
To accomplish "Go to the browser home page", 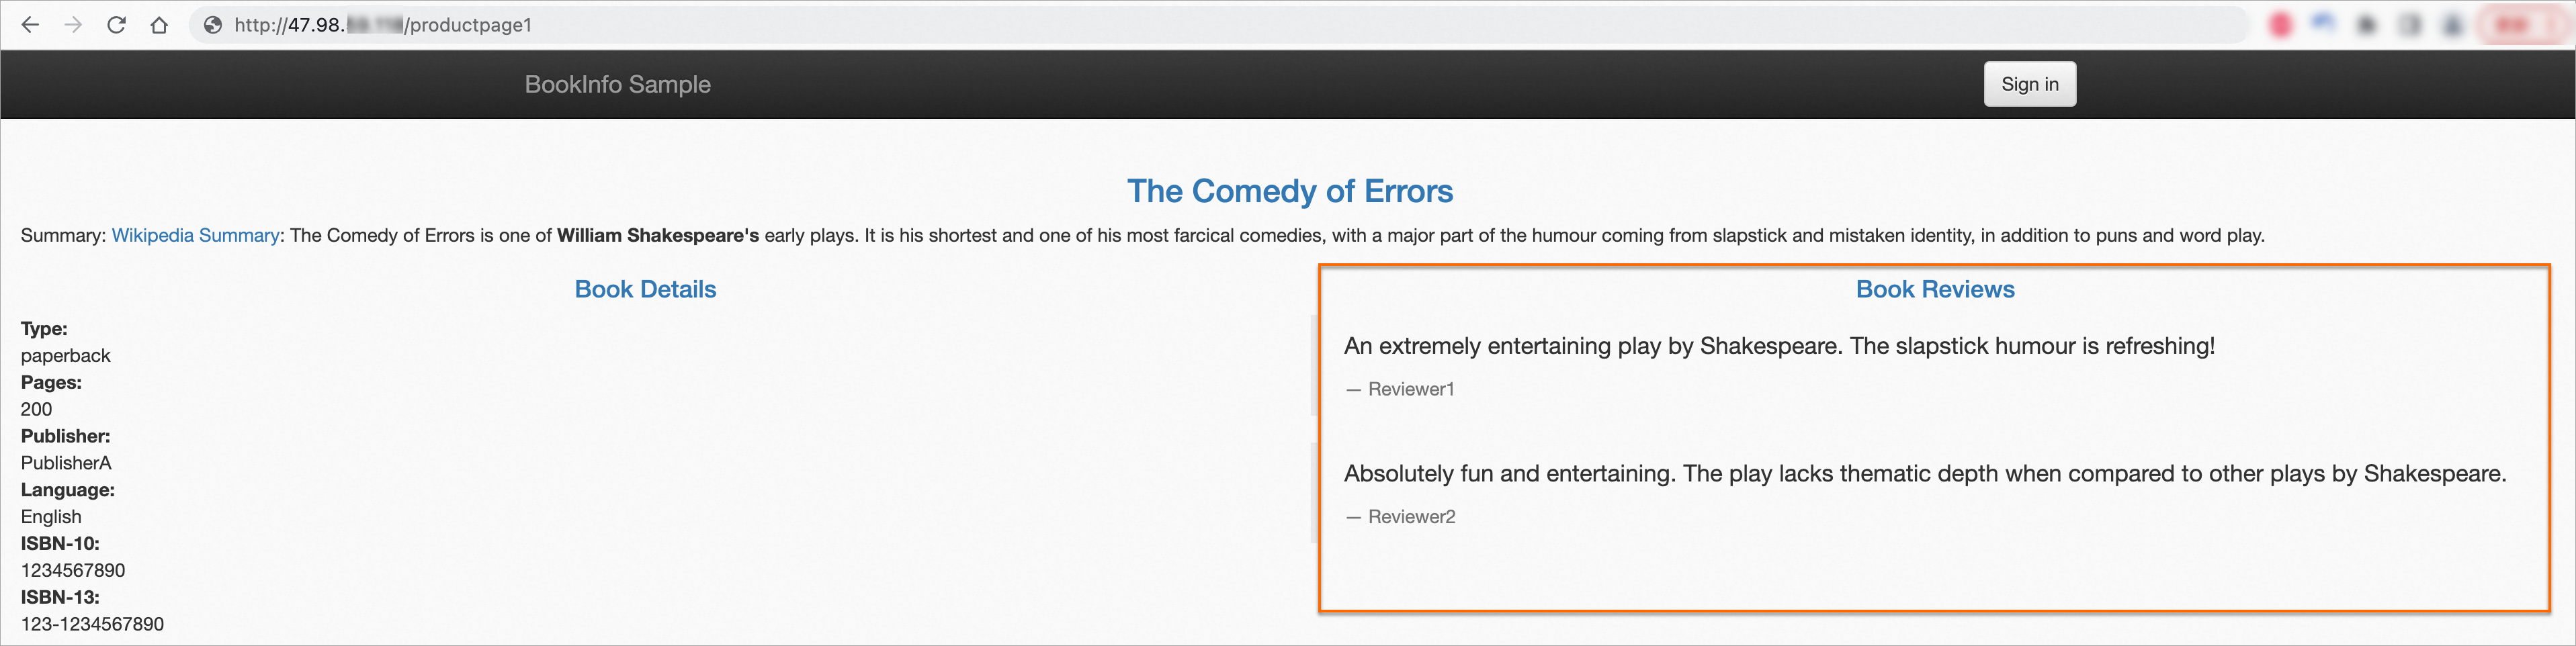I will tap(159, 25).
